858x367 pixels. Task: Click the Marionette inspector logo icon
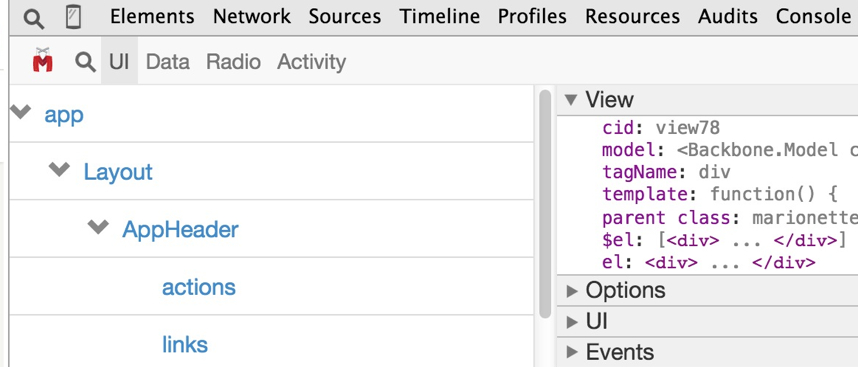[x=43, y=60]
